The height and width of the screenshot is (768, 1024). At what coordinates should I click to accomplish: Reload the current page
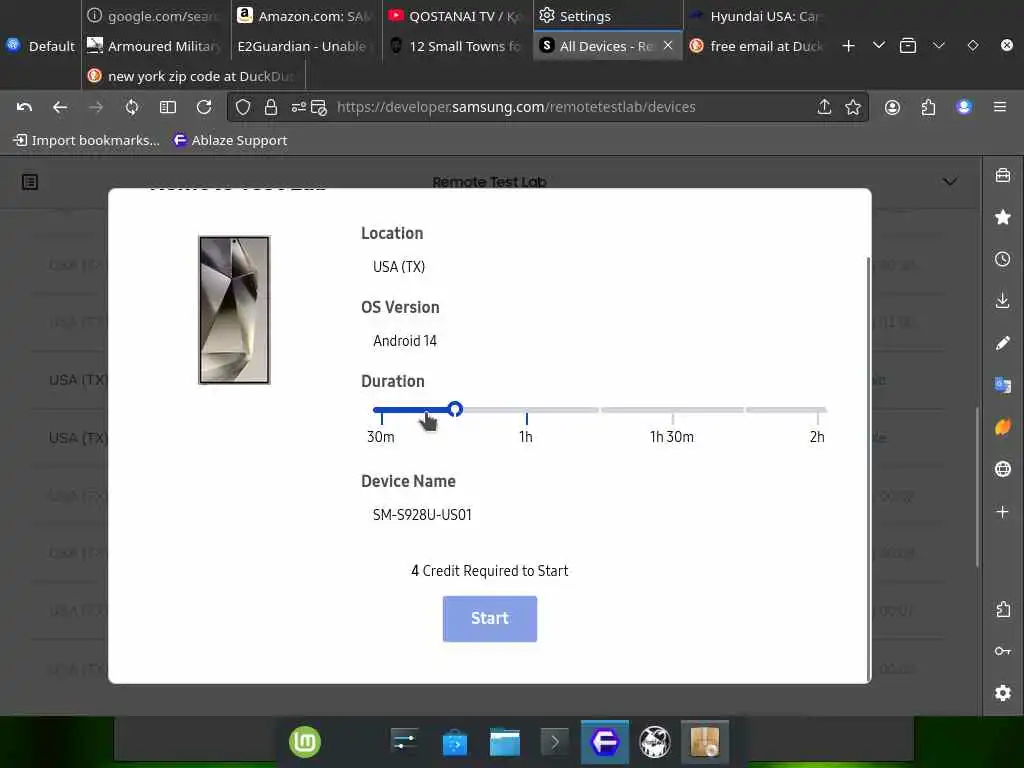(x=204, y=107)
